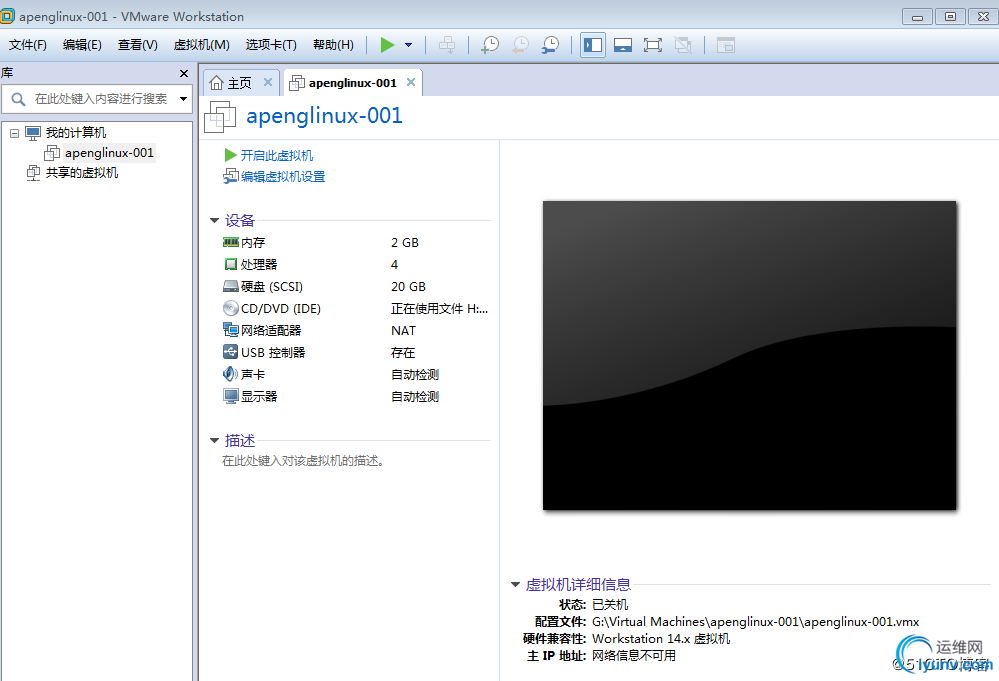Image resolution: width=999 pixels, height=681 pixels.
Task: Click the description text field placeholder
Action: pyautogui.click(x=303, y=461)
